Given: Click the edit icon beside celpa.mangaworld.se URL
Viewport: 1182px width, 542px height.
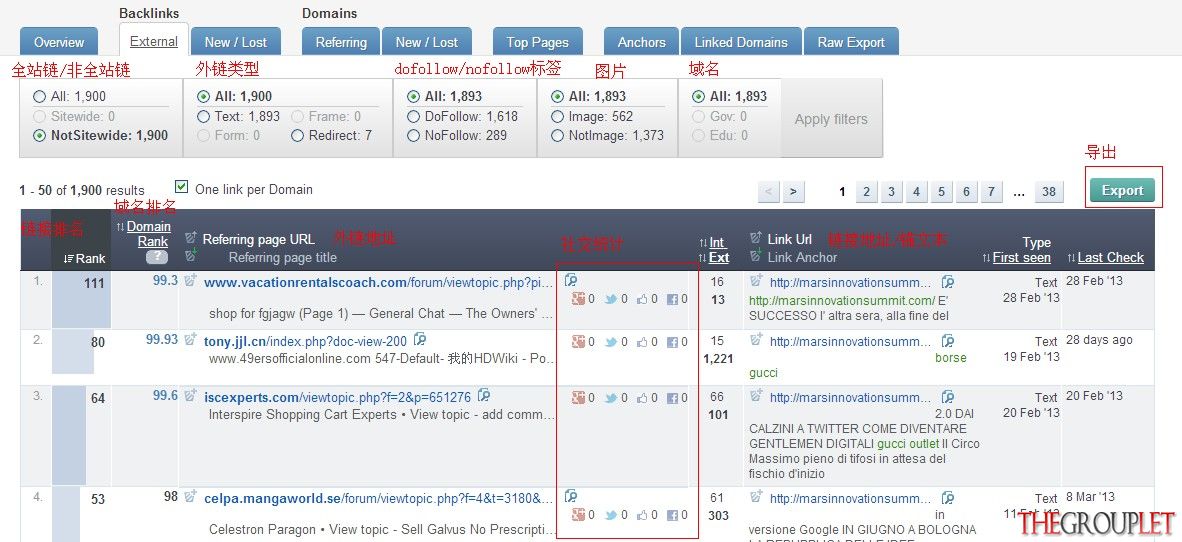Looking at the screenshot, I should [191, 496].
